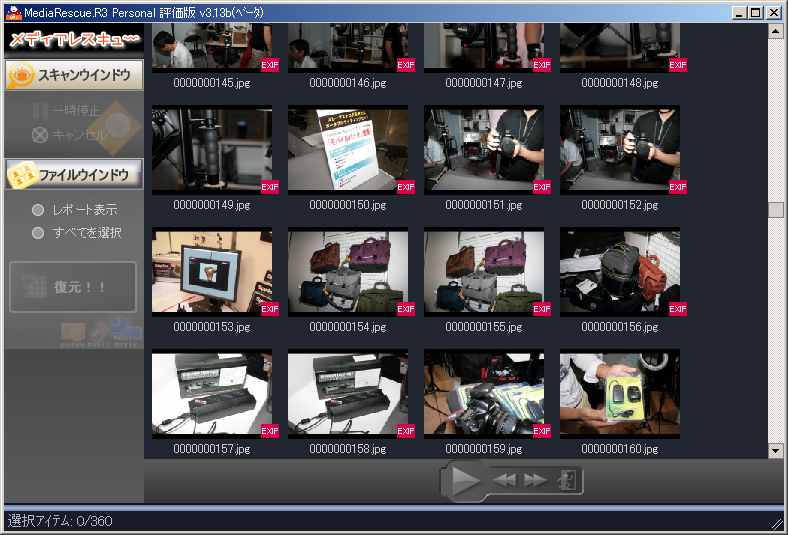
Task: Select thumbnail 0000000158.jpg
Action: coord(348,394)
